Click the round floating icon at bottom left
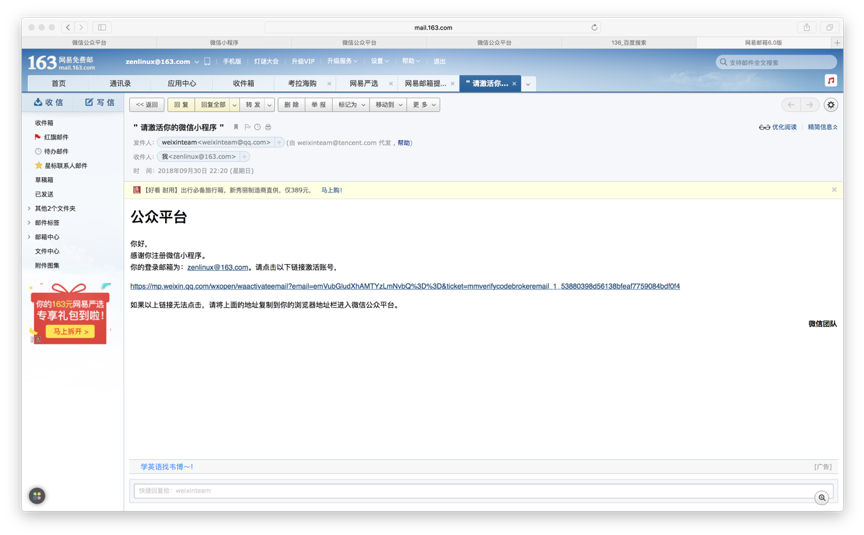Viewport: 864px width, 535px height. pyautogui.click(x=37, y=496)
